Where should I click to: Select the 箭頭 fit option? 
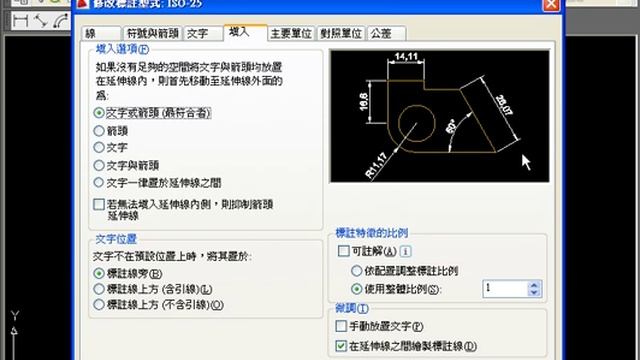[x=111, y=131]
